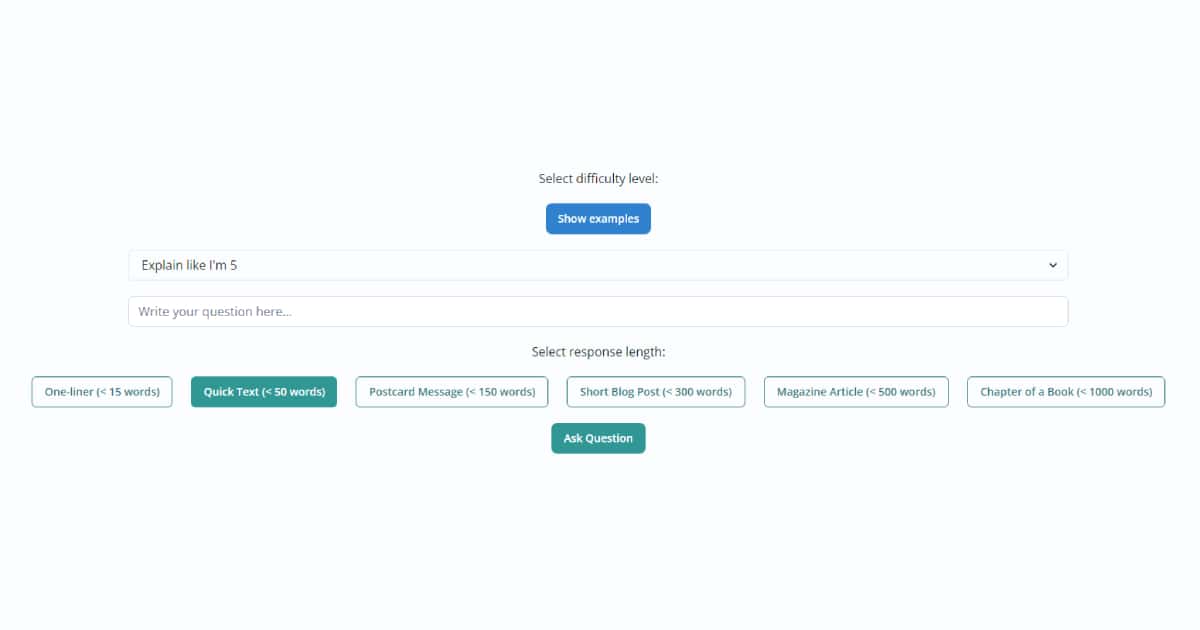
Task: Select Chapter of a Book length
Action: [1066, 392]
